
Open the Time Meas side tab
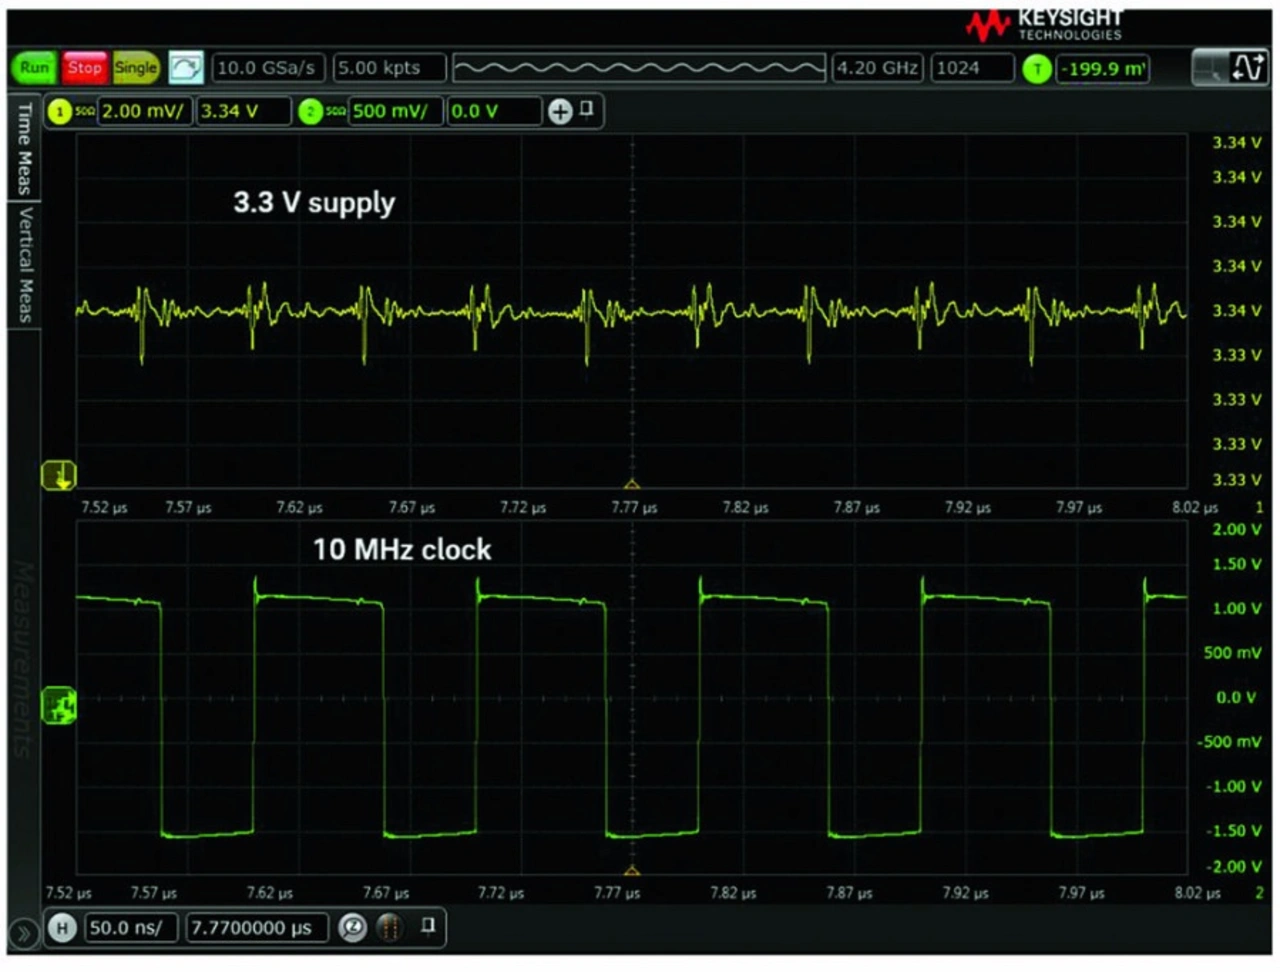pos(23,148)
